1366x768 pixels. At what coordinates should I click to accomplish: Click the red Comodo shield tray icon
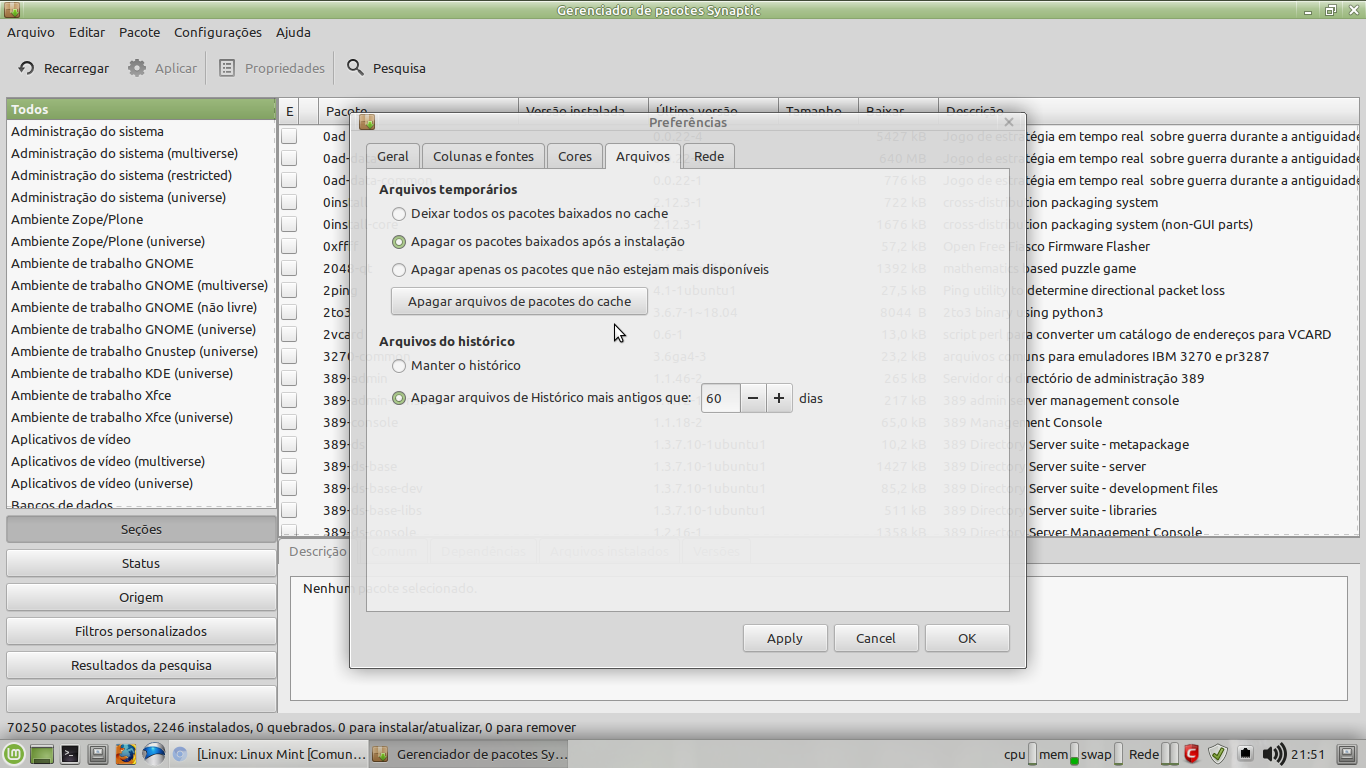pyautogui.click(x=1192, y=754)
